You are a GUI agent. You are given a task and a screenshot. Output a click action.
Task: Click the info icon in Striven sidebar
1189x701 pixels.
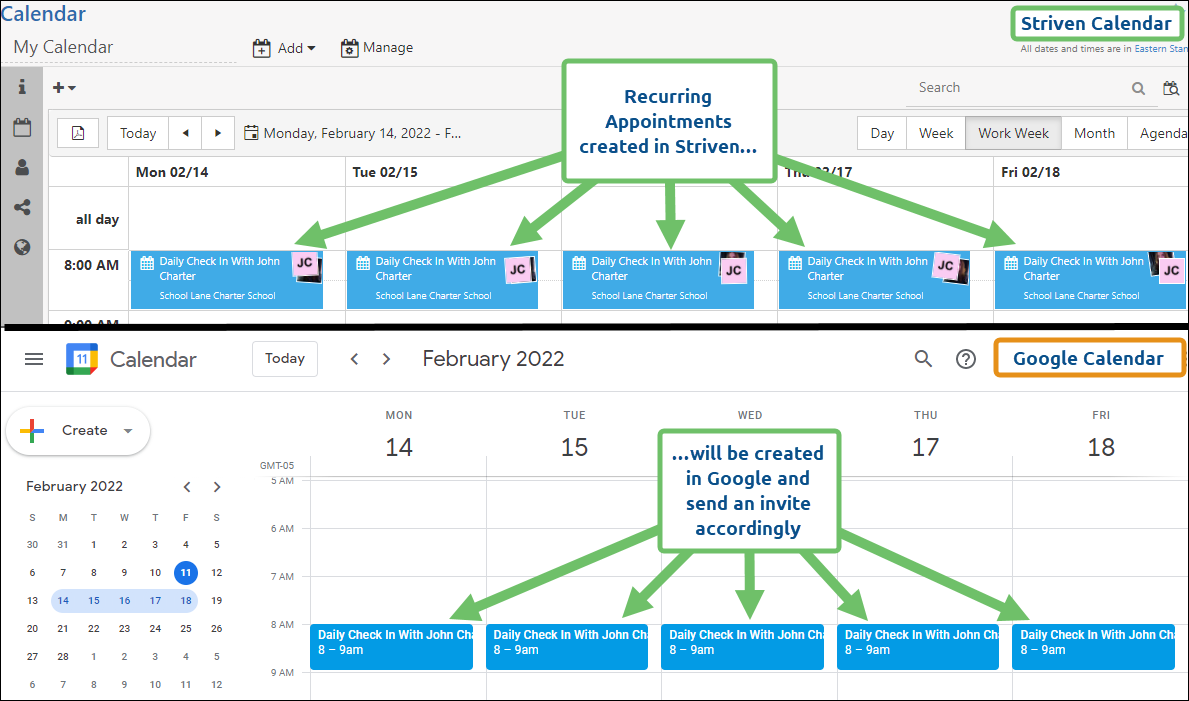pos(22,87)
